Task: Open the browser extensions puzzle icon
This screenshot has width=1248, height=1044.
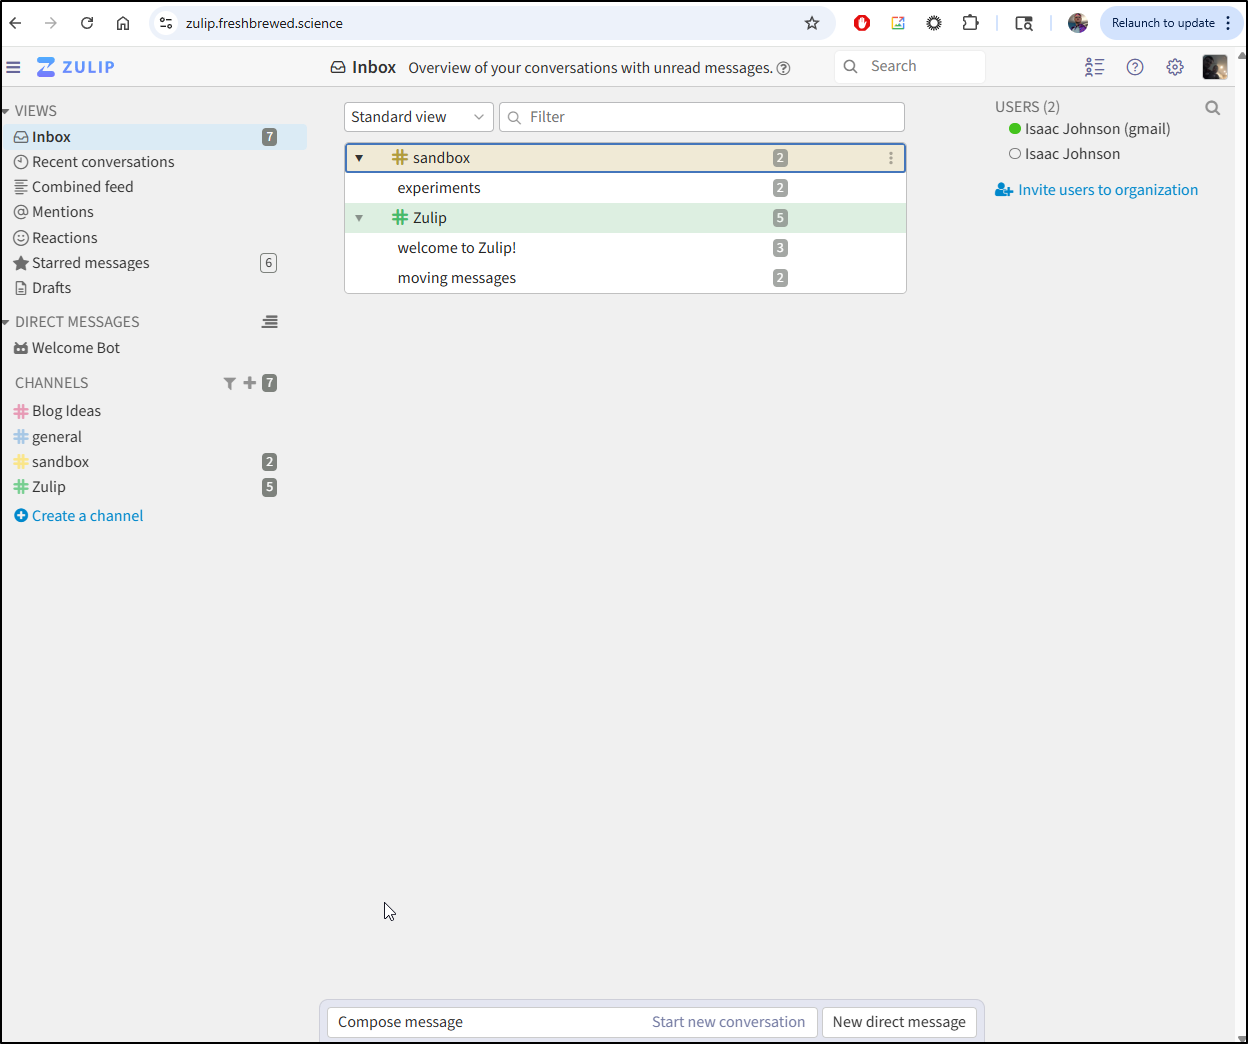Action: [x=970, y=23]
